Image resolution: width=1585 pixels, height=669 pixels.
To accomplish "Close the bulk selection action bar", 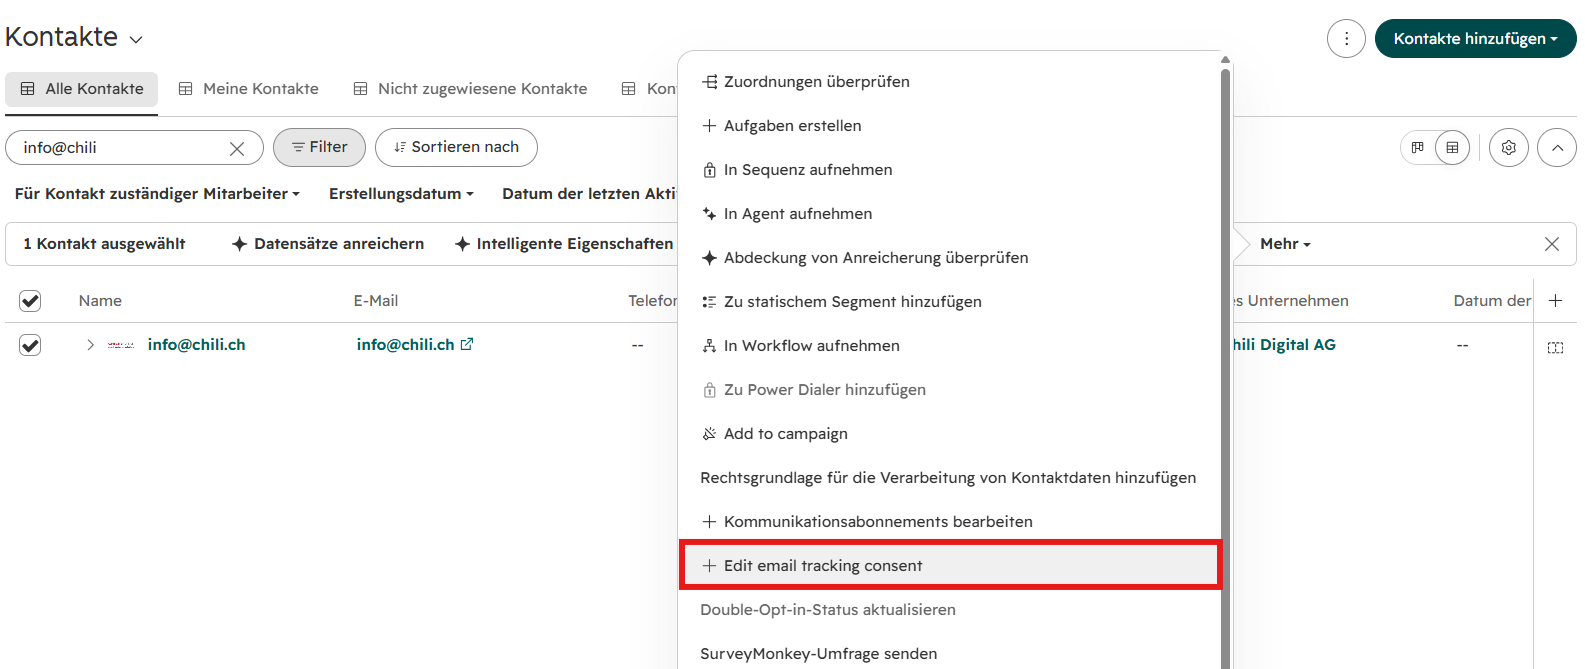I will [x=1552, y=244].
